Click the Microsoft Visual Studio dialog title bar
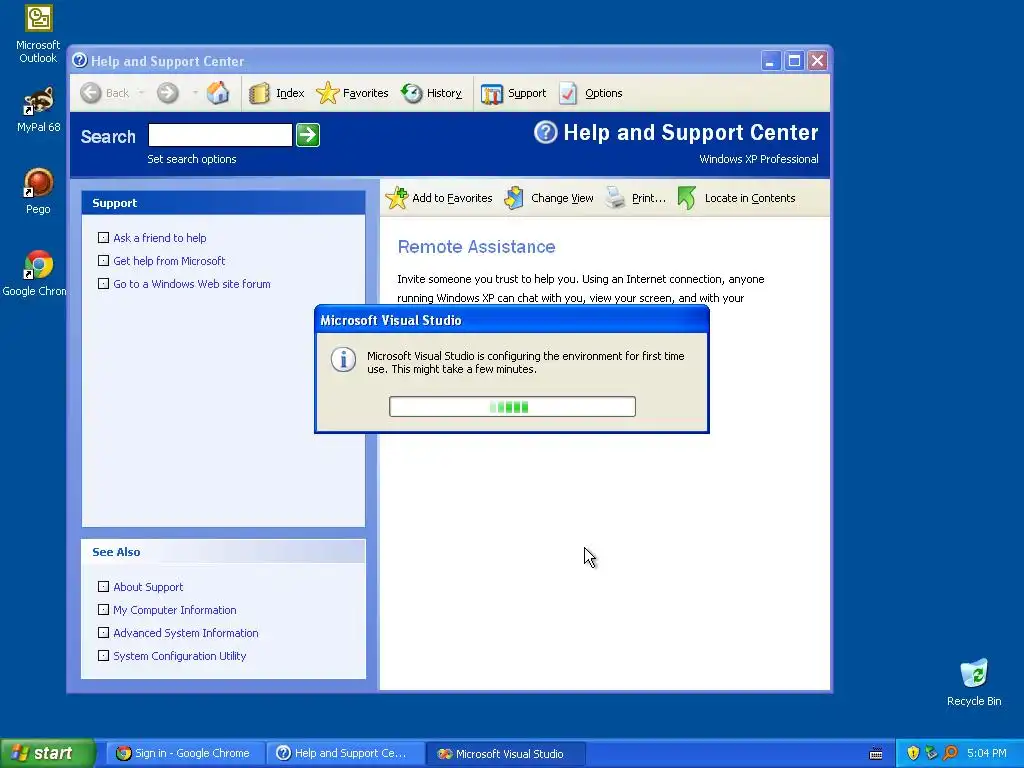This screenshot has height=768, width=1024. (512, 320)
